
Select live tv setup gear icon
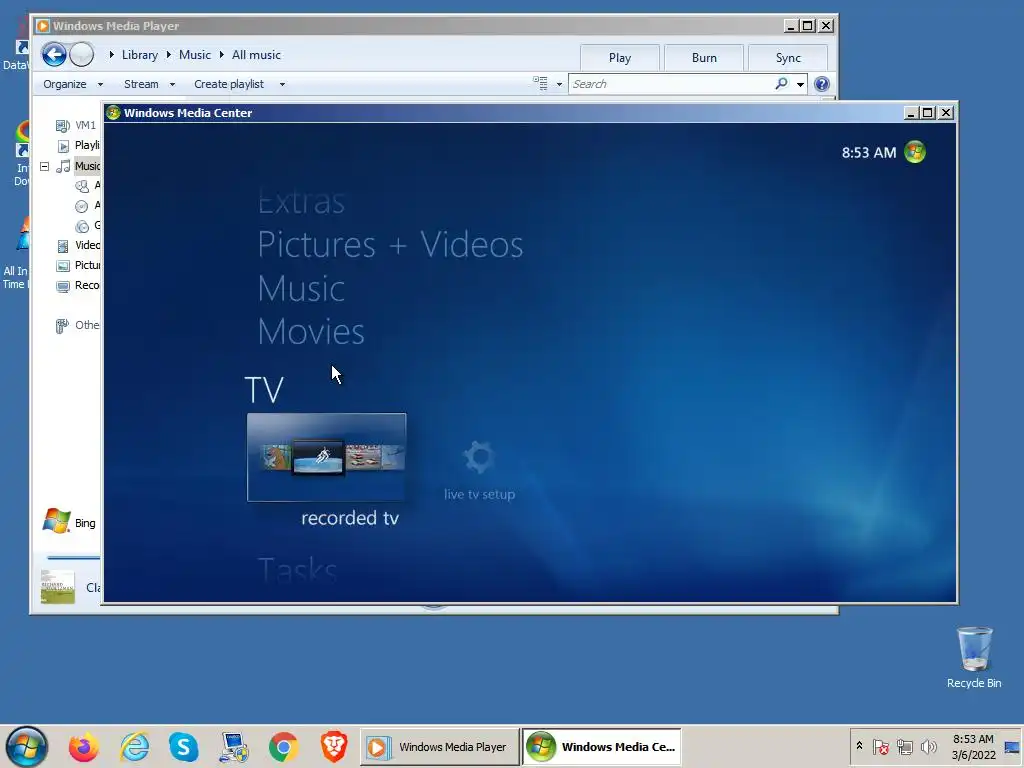click(x=479, y=457)
